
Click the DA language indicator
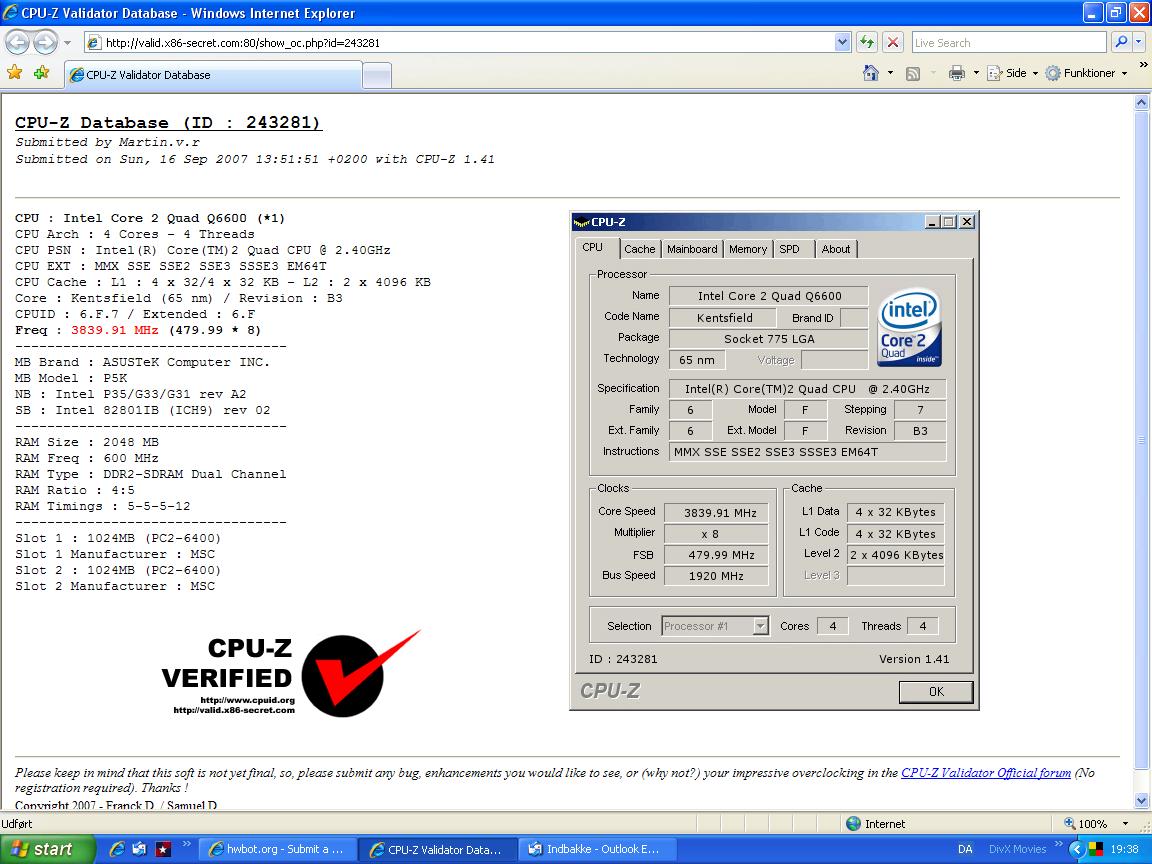pyautogui.click(x=965, y=849)
